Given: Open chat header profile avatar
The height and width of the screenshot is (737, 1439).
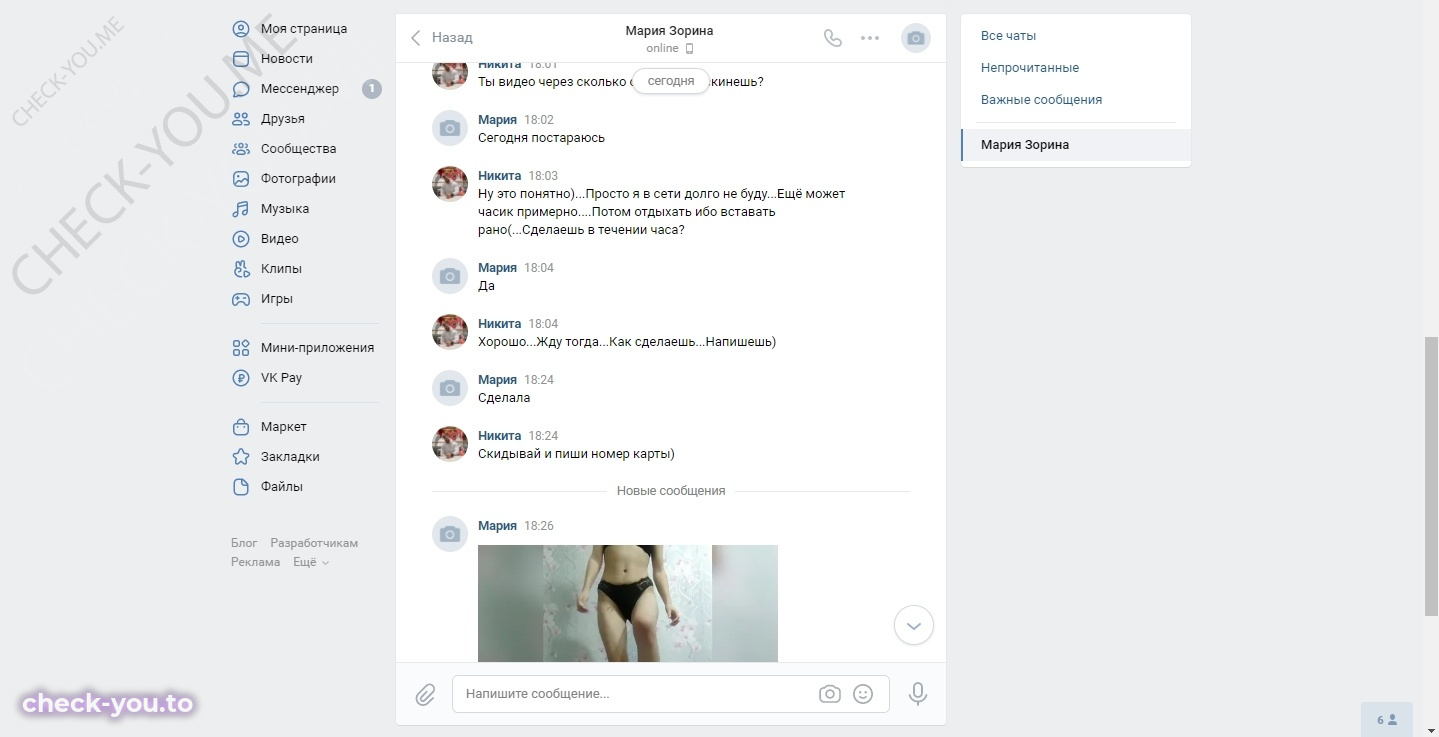Looking at the screenshot, I should (x=915, y=38).
